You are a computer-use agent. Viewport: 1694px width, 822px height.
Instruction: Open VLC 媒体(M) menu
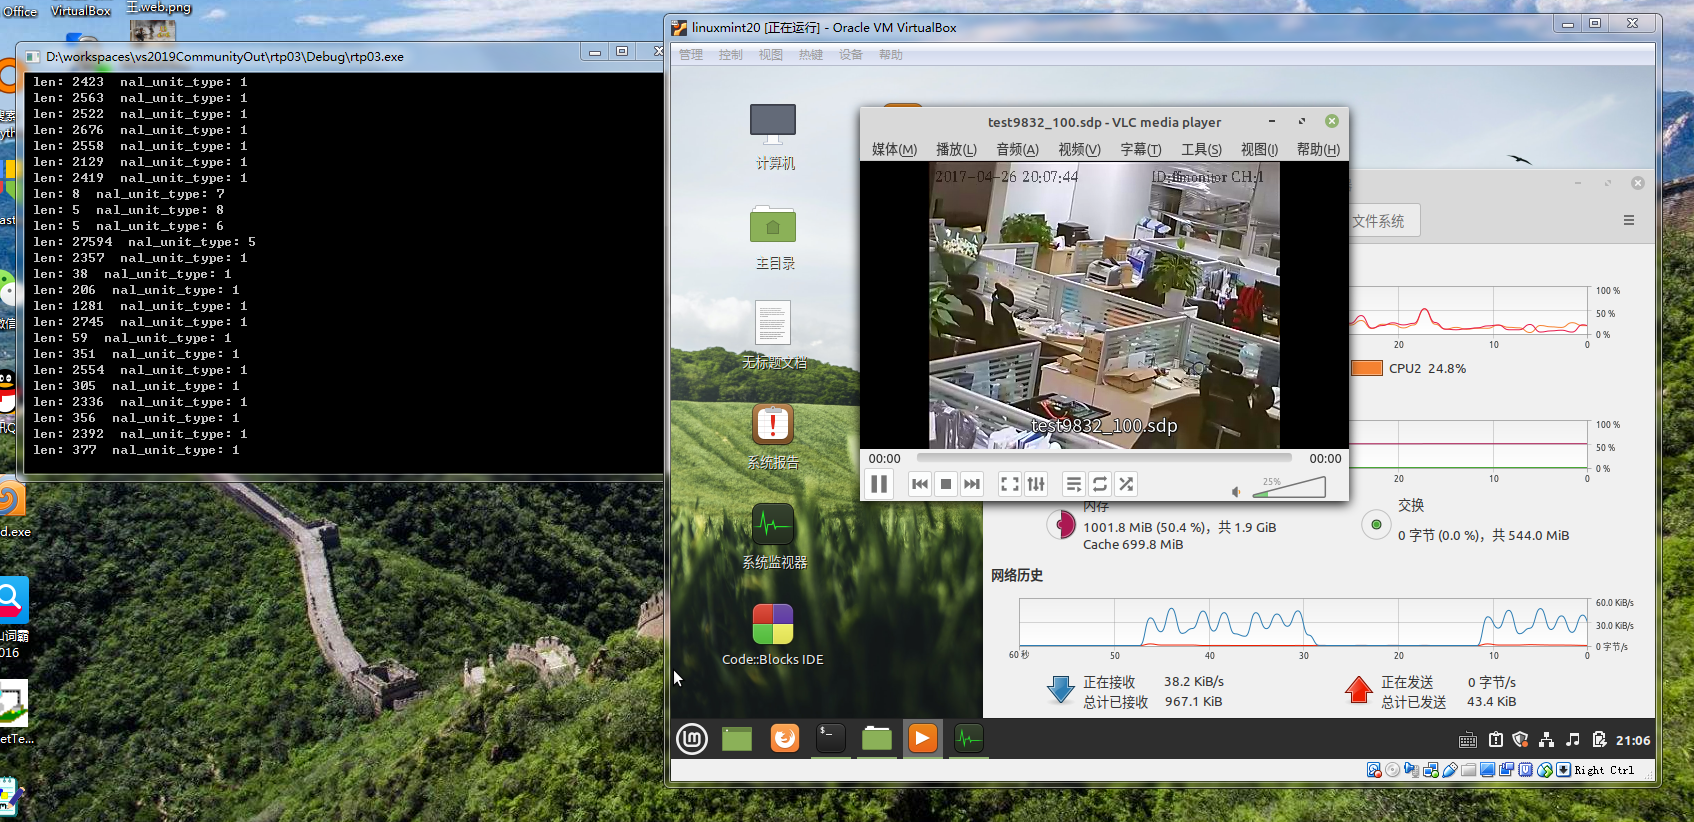click(x=894, y=150)
